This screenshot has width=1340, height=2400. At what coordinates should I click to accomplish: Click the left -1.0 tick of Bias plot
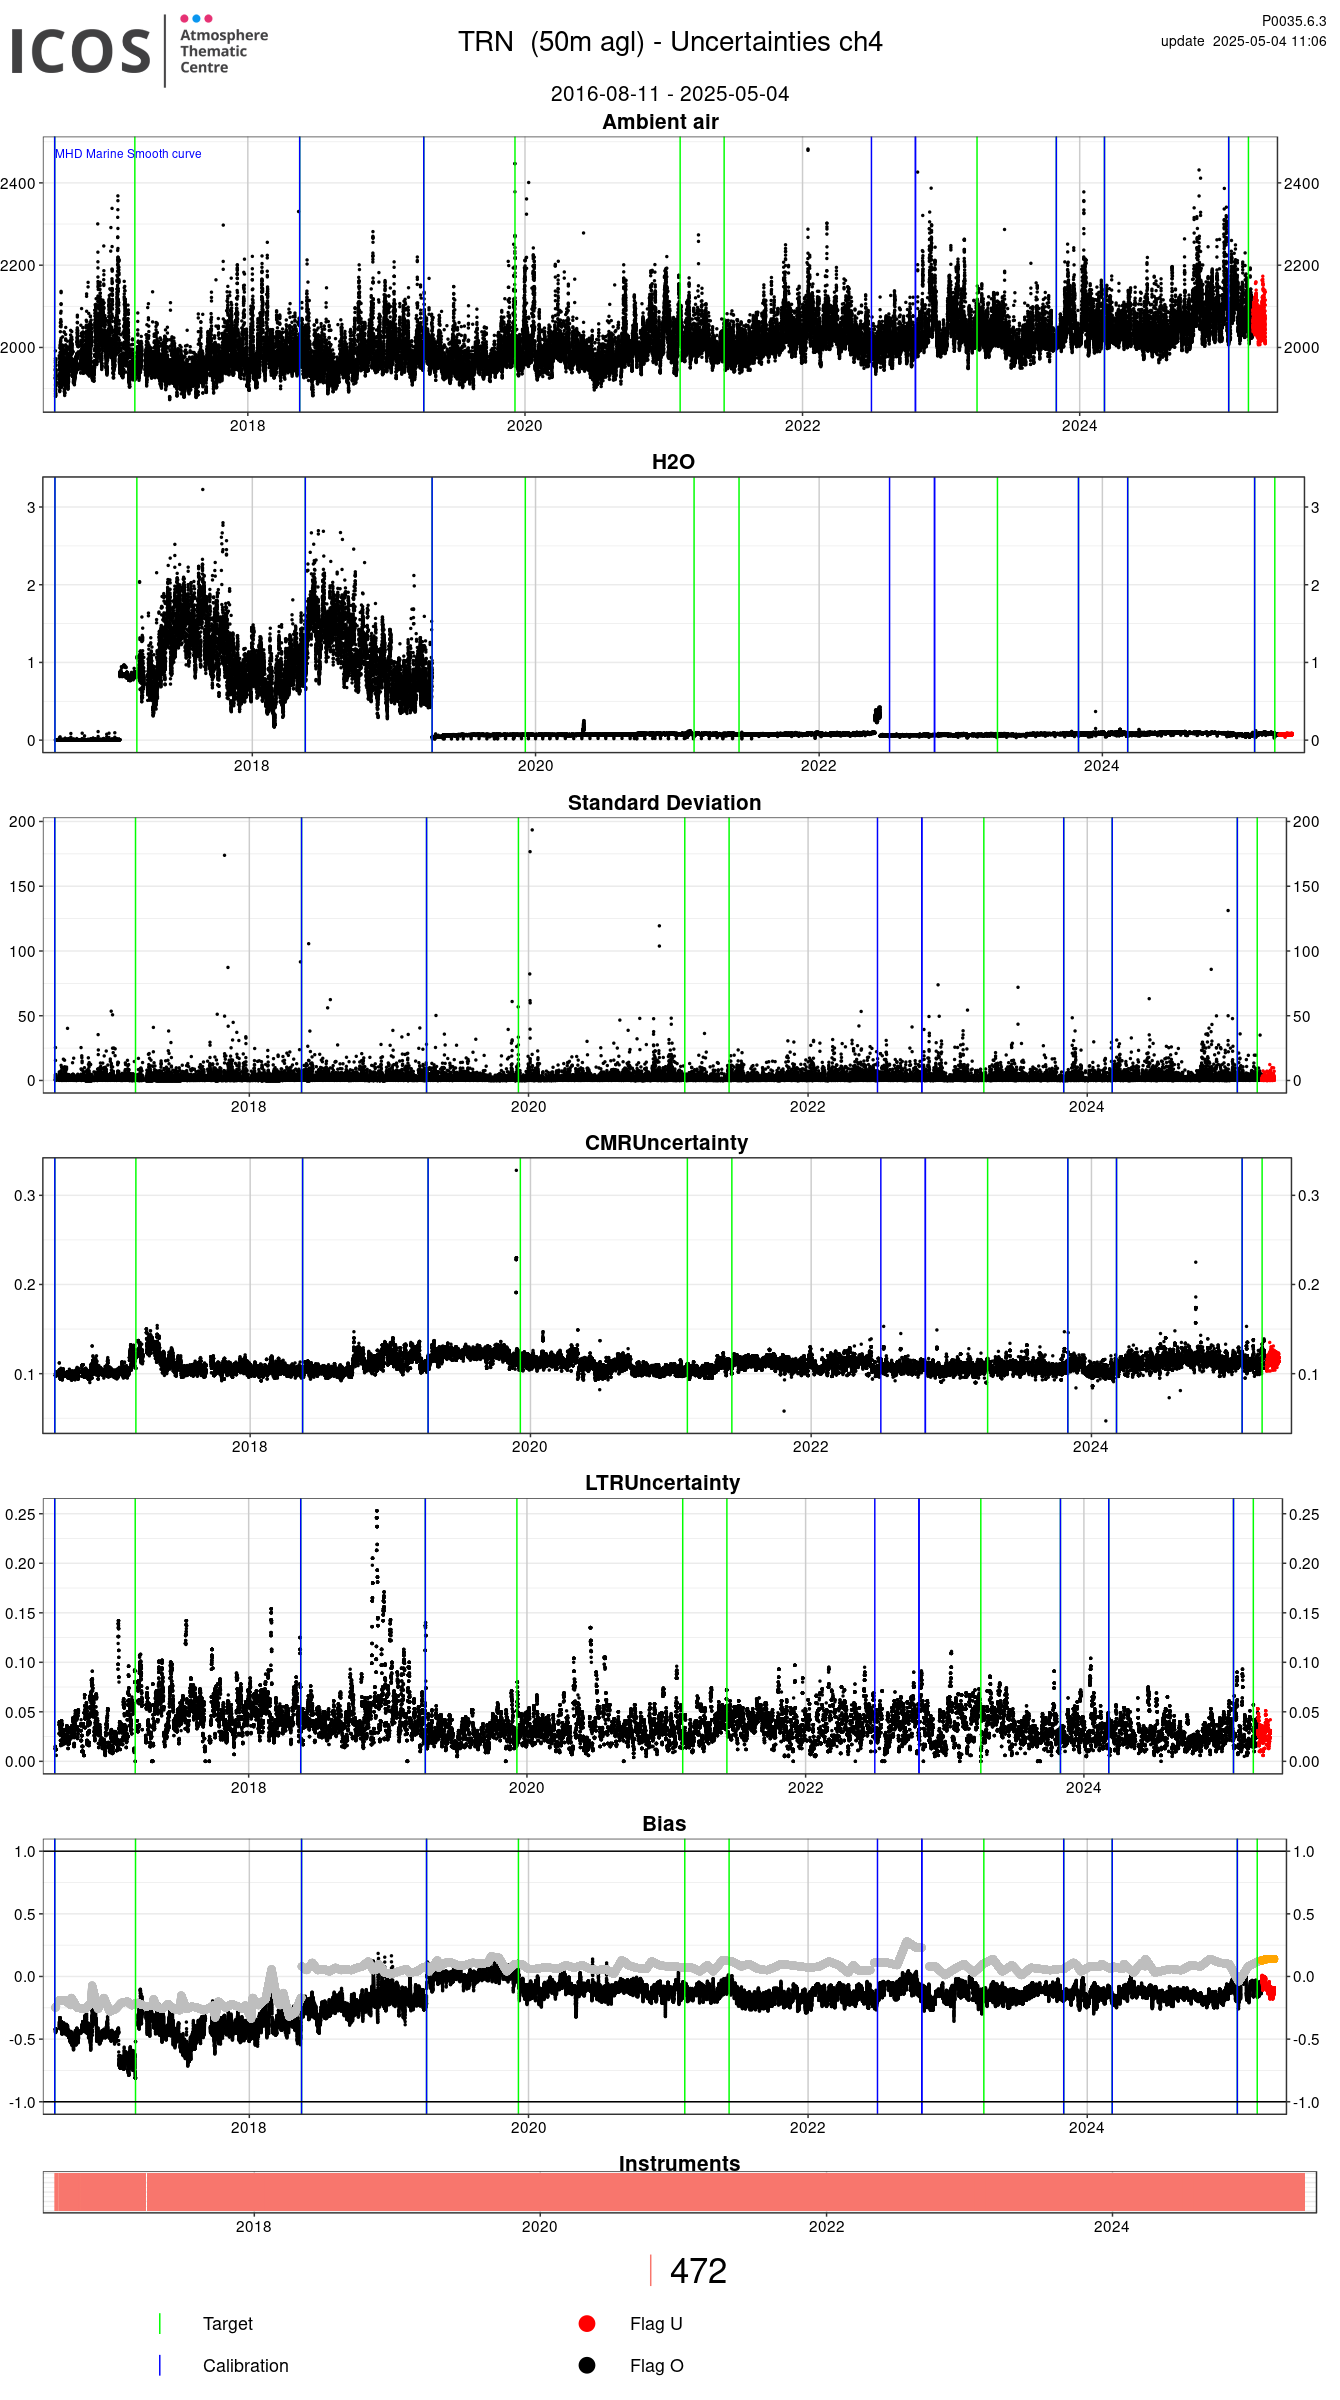(22, 2103)
